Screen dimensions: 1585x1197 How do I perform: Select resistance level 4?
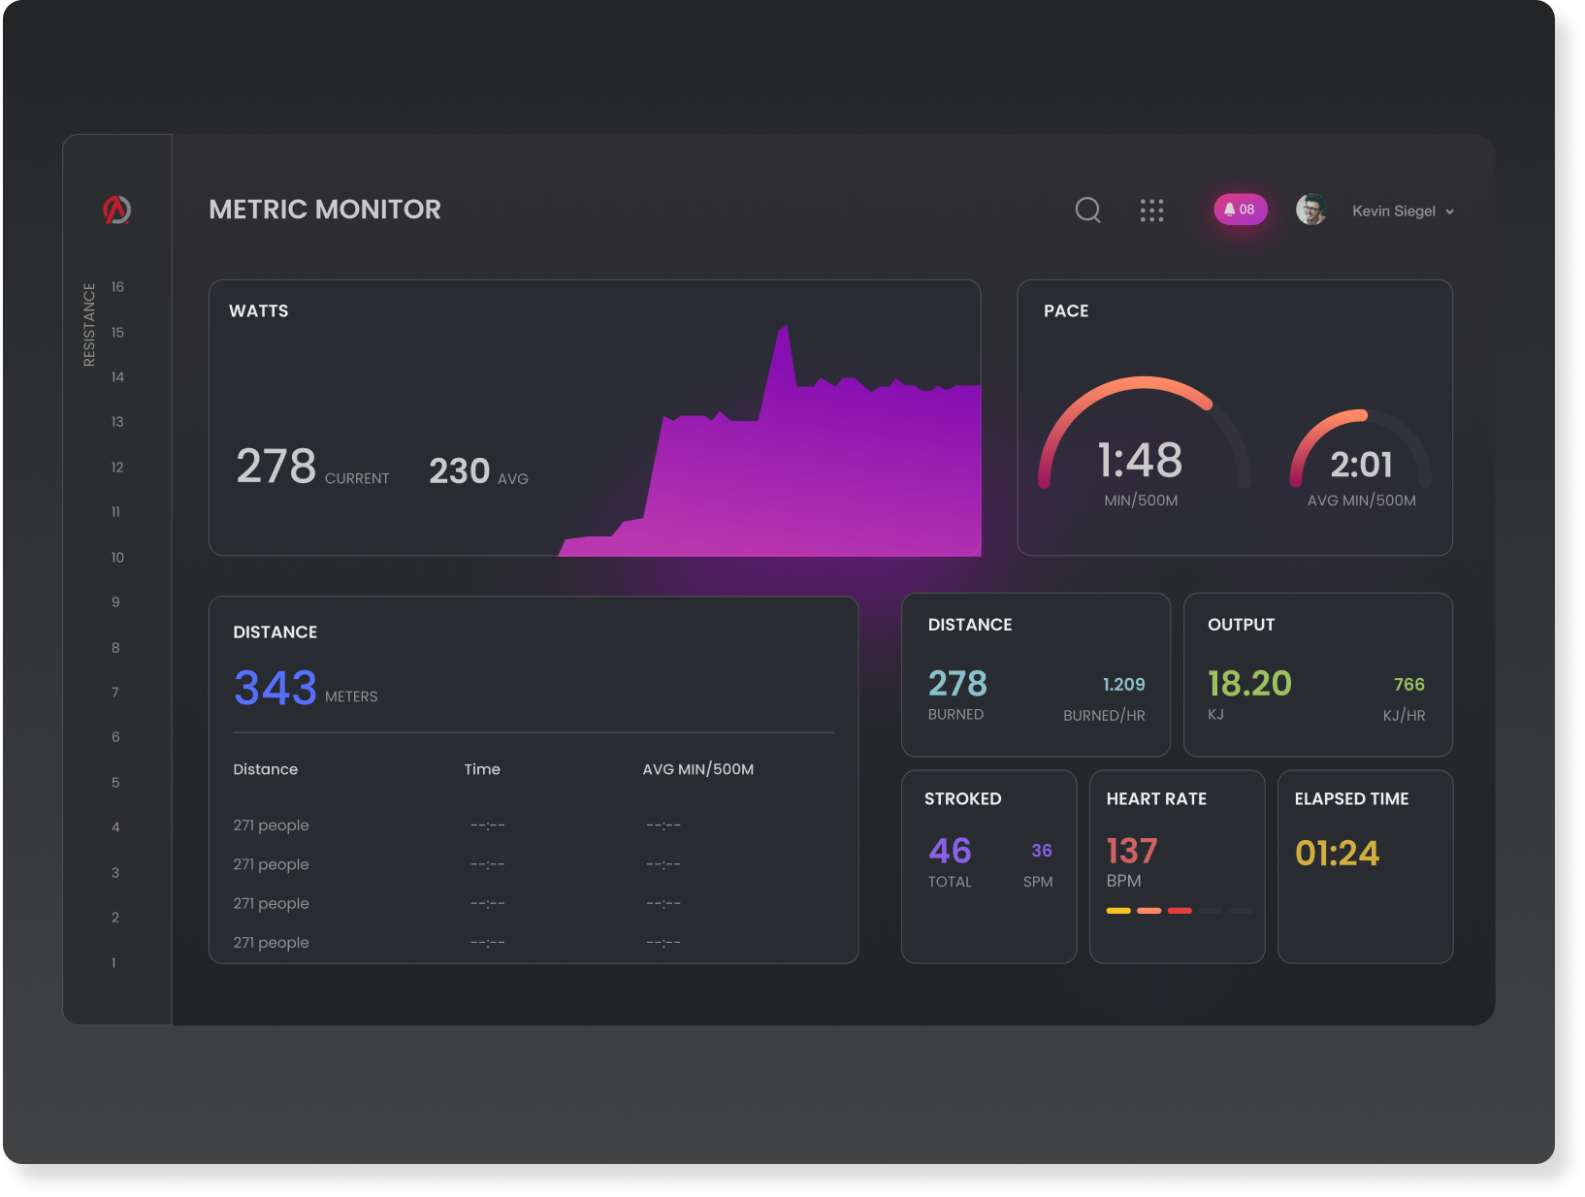click(x=116, y=827)
